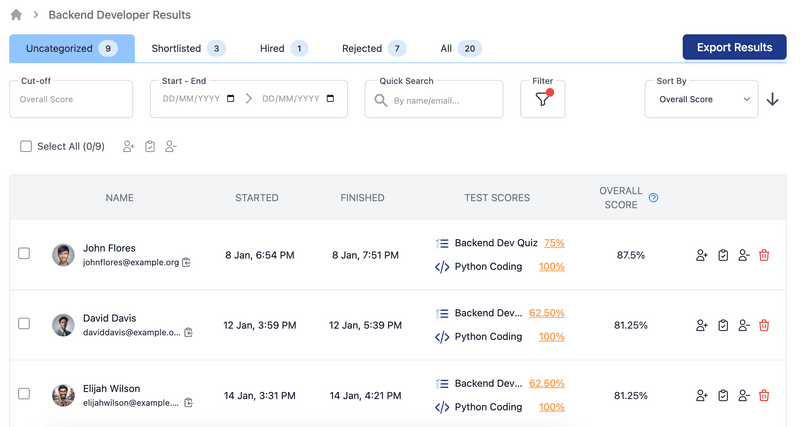Delete John Flores using trash icon
Screen dimensions: 800x427
coord(764,255)
